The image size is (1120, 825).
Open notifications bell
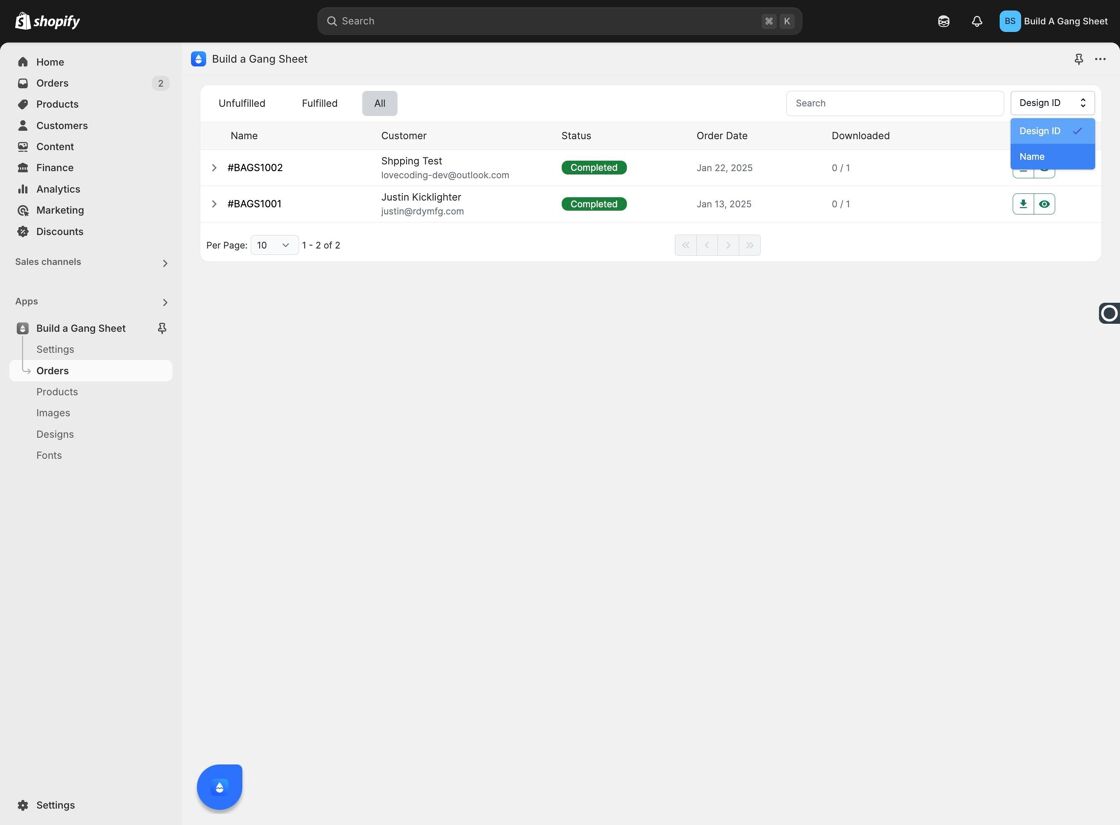point(976,21)
